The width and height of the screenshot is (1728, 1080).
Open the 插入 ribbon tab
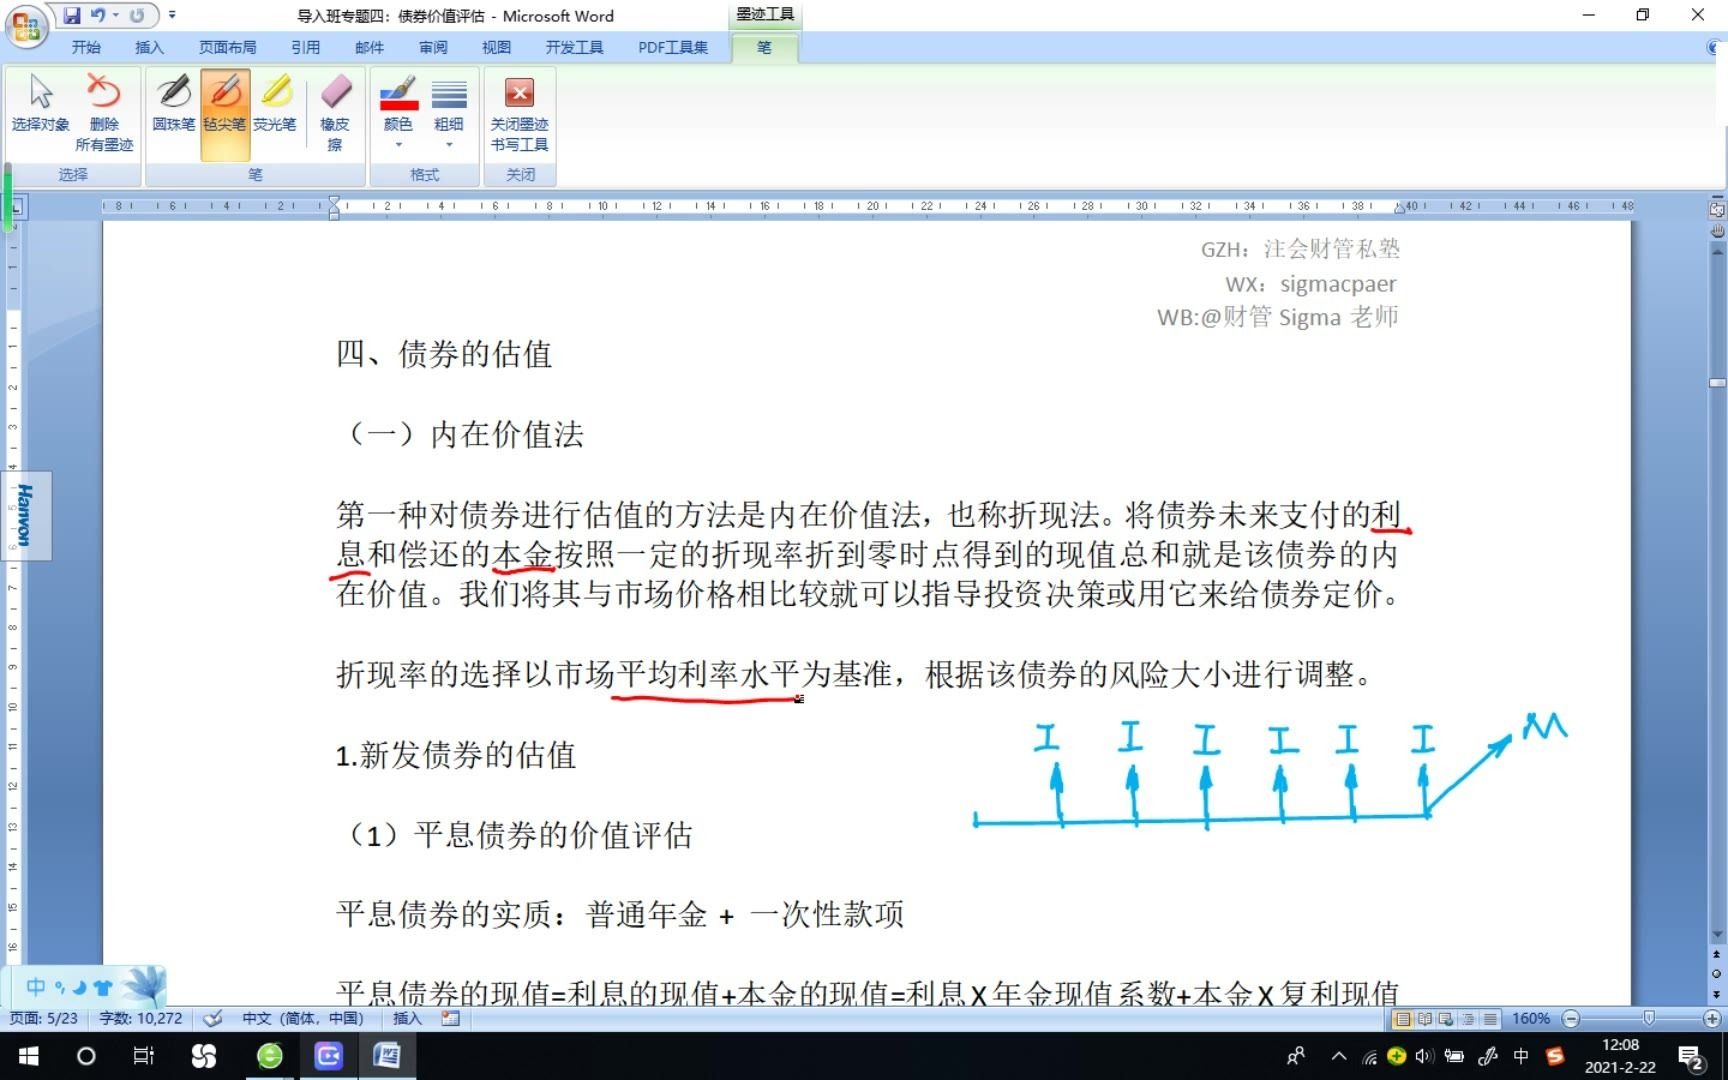(x=149, y=47)
